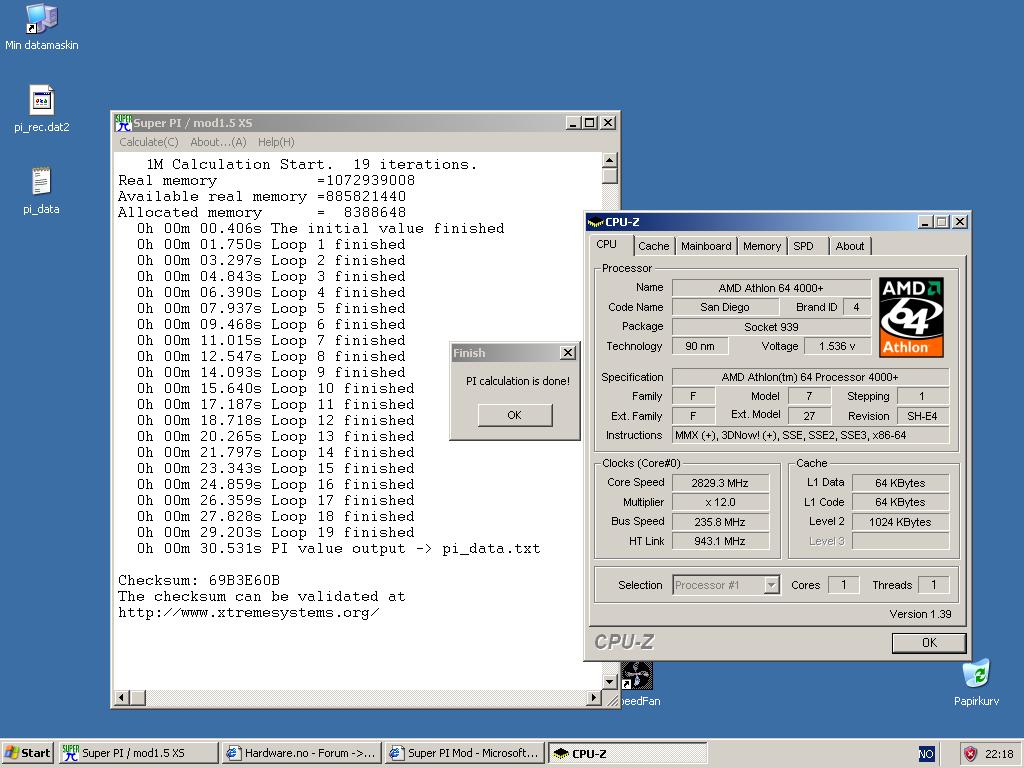Open the Calculate(C) menu in Super PI
Screen dimensions: 1024x768
pos(148,142)
